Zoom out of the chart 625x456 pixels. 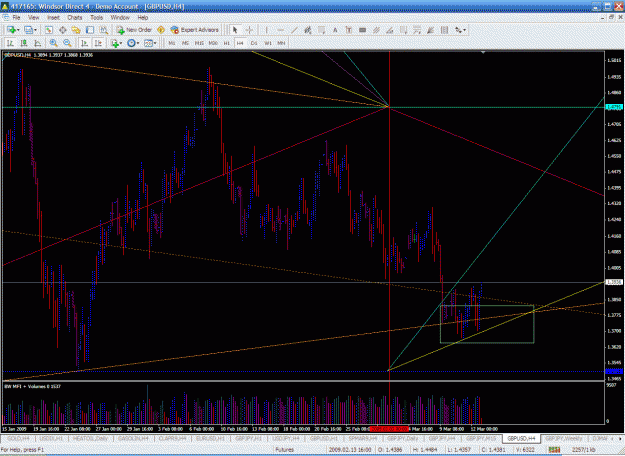point(67,43)
